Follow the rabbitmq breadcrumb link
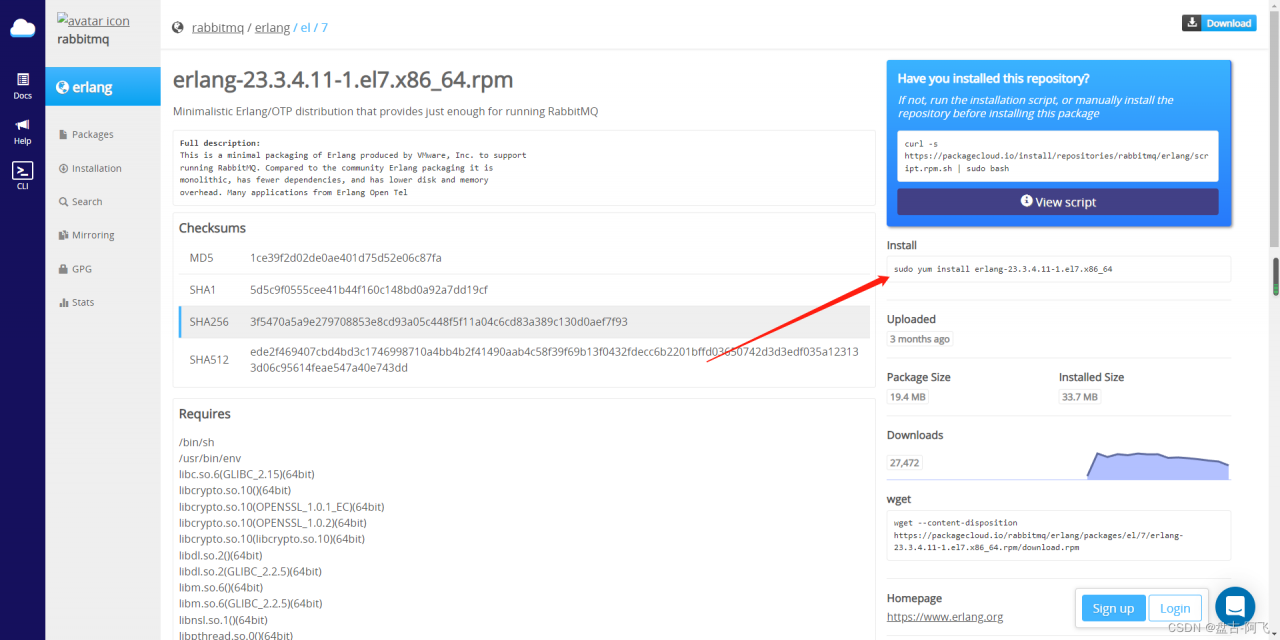The width and height of the screenshot is (1280, 640). [x=218, y=28]
